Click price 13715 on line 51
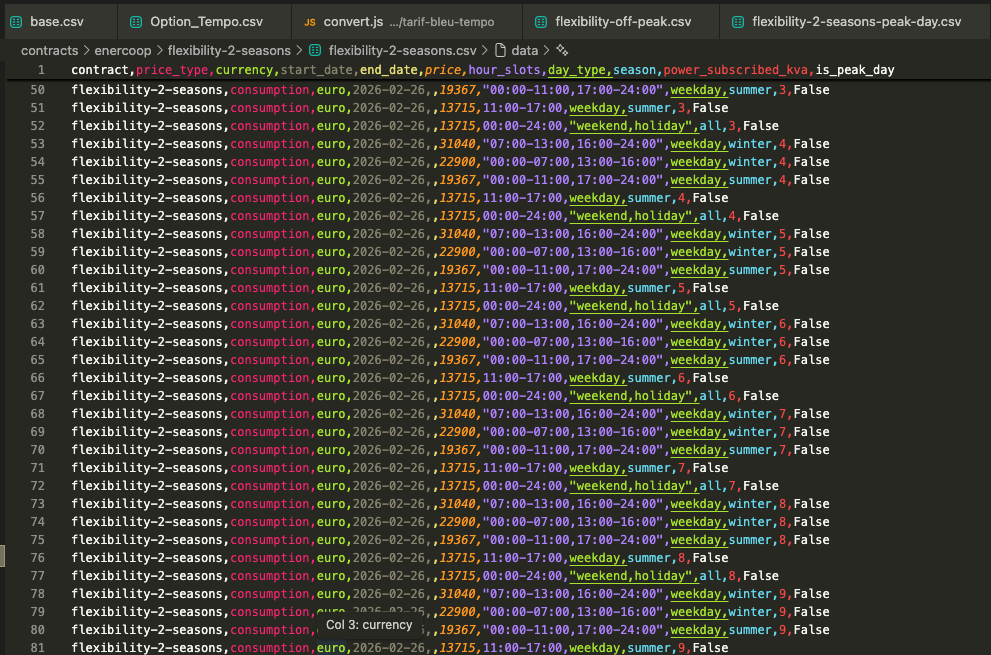The width and height of the screenshot is (991, 655). click(x=458, y=108)
